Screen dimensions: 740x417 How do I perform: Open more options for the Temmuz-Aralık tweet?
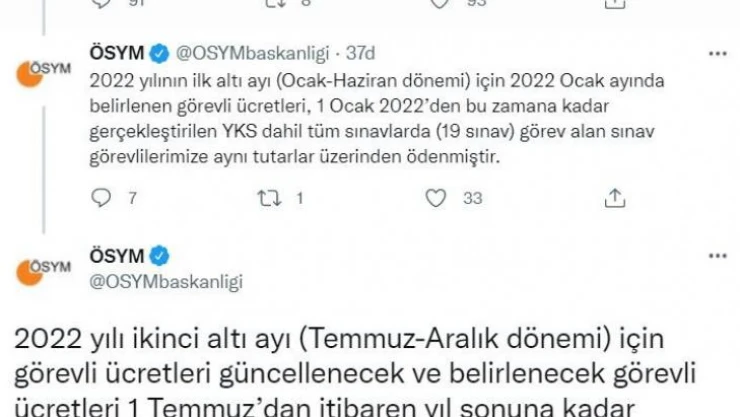[718, 256]
